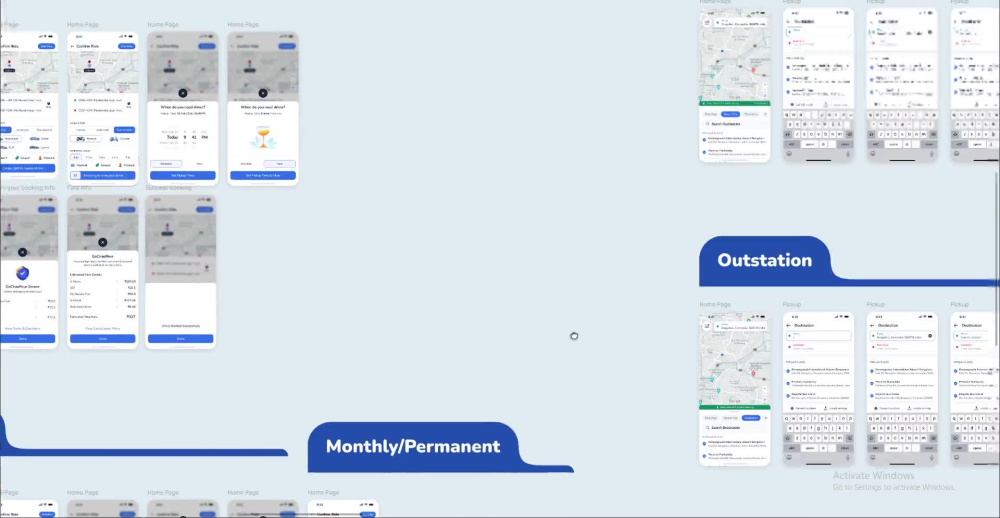Select the 1 hr duration chip
The image size is (1000, 518).
pos(76,157)
